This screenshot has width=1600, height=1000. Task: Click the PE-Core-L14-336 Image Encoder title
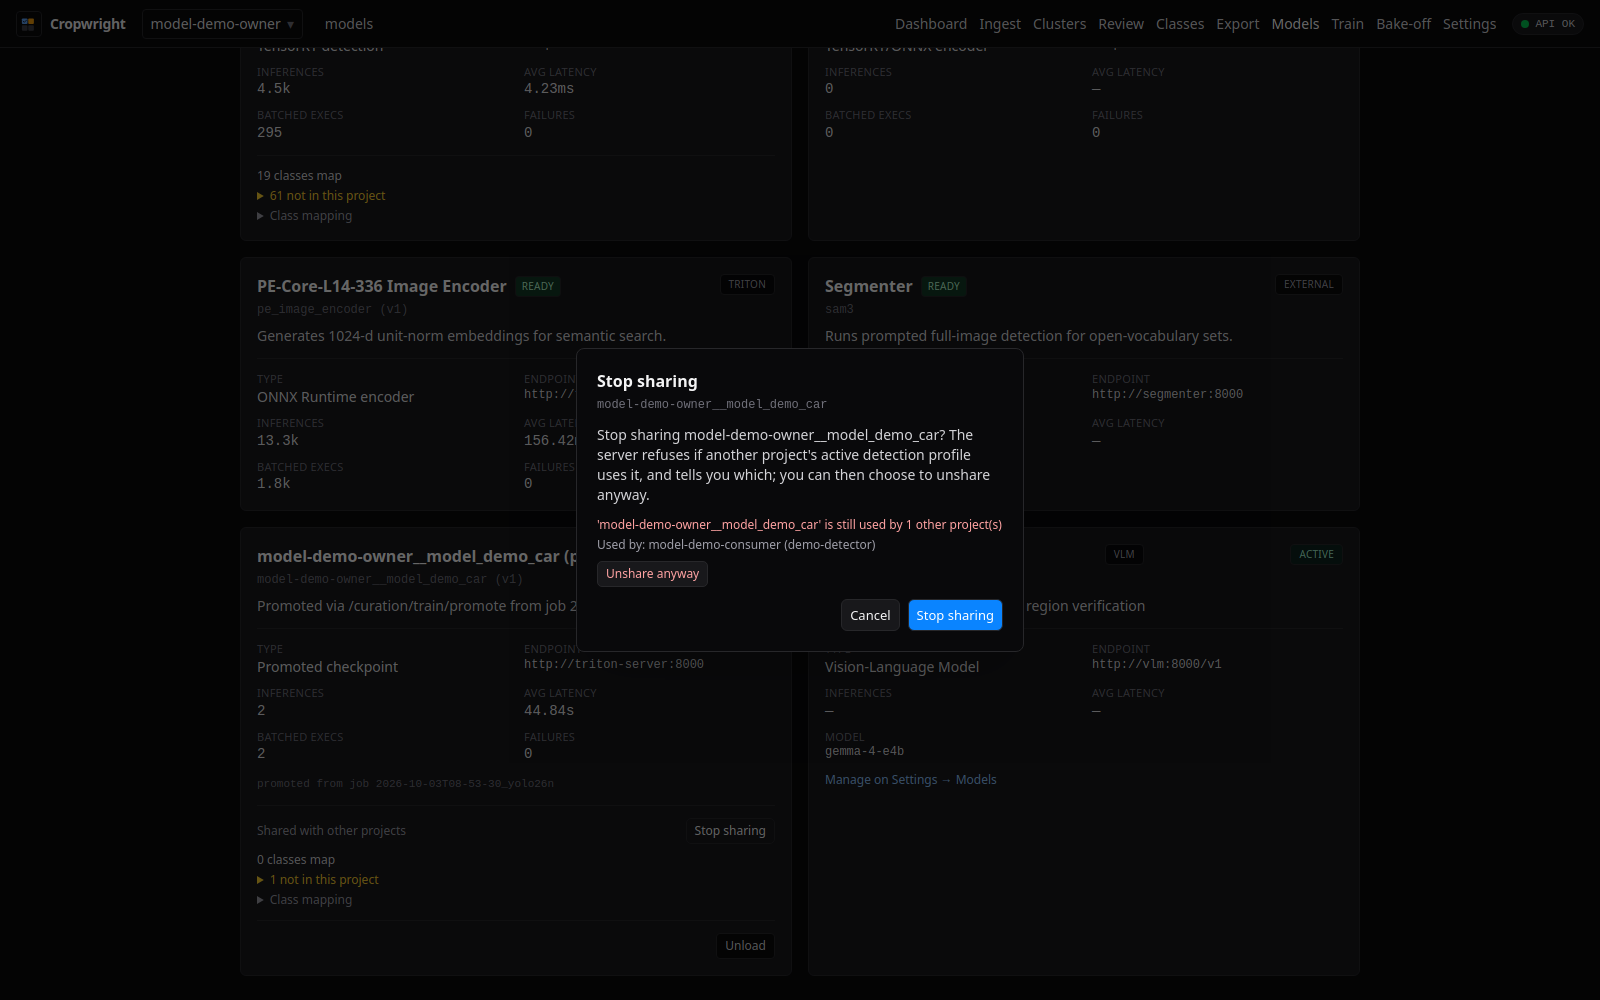pos(382,287)
